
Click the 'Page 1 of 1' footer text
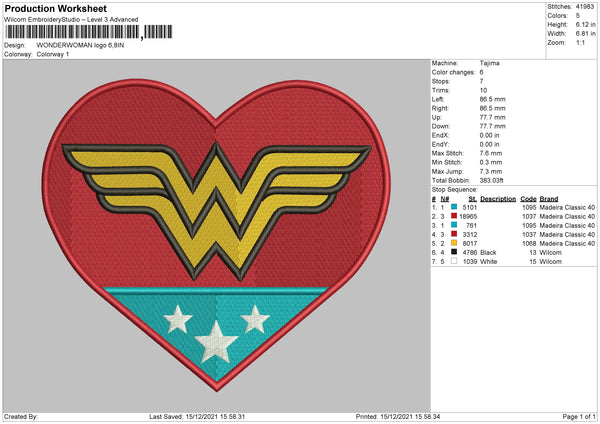(579, 416)
